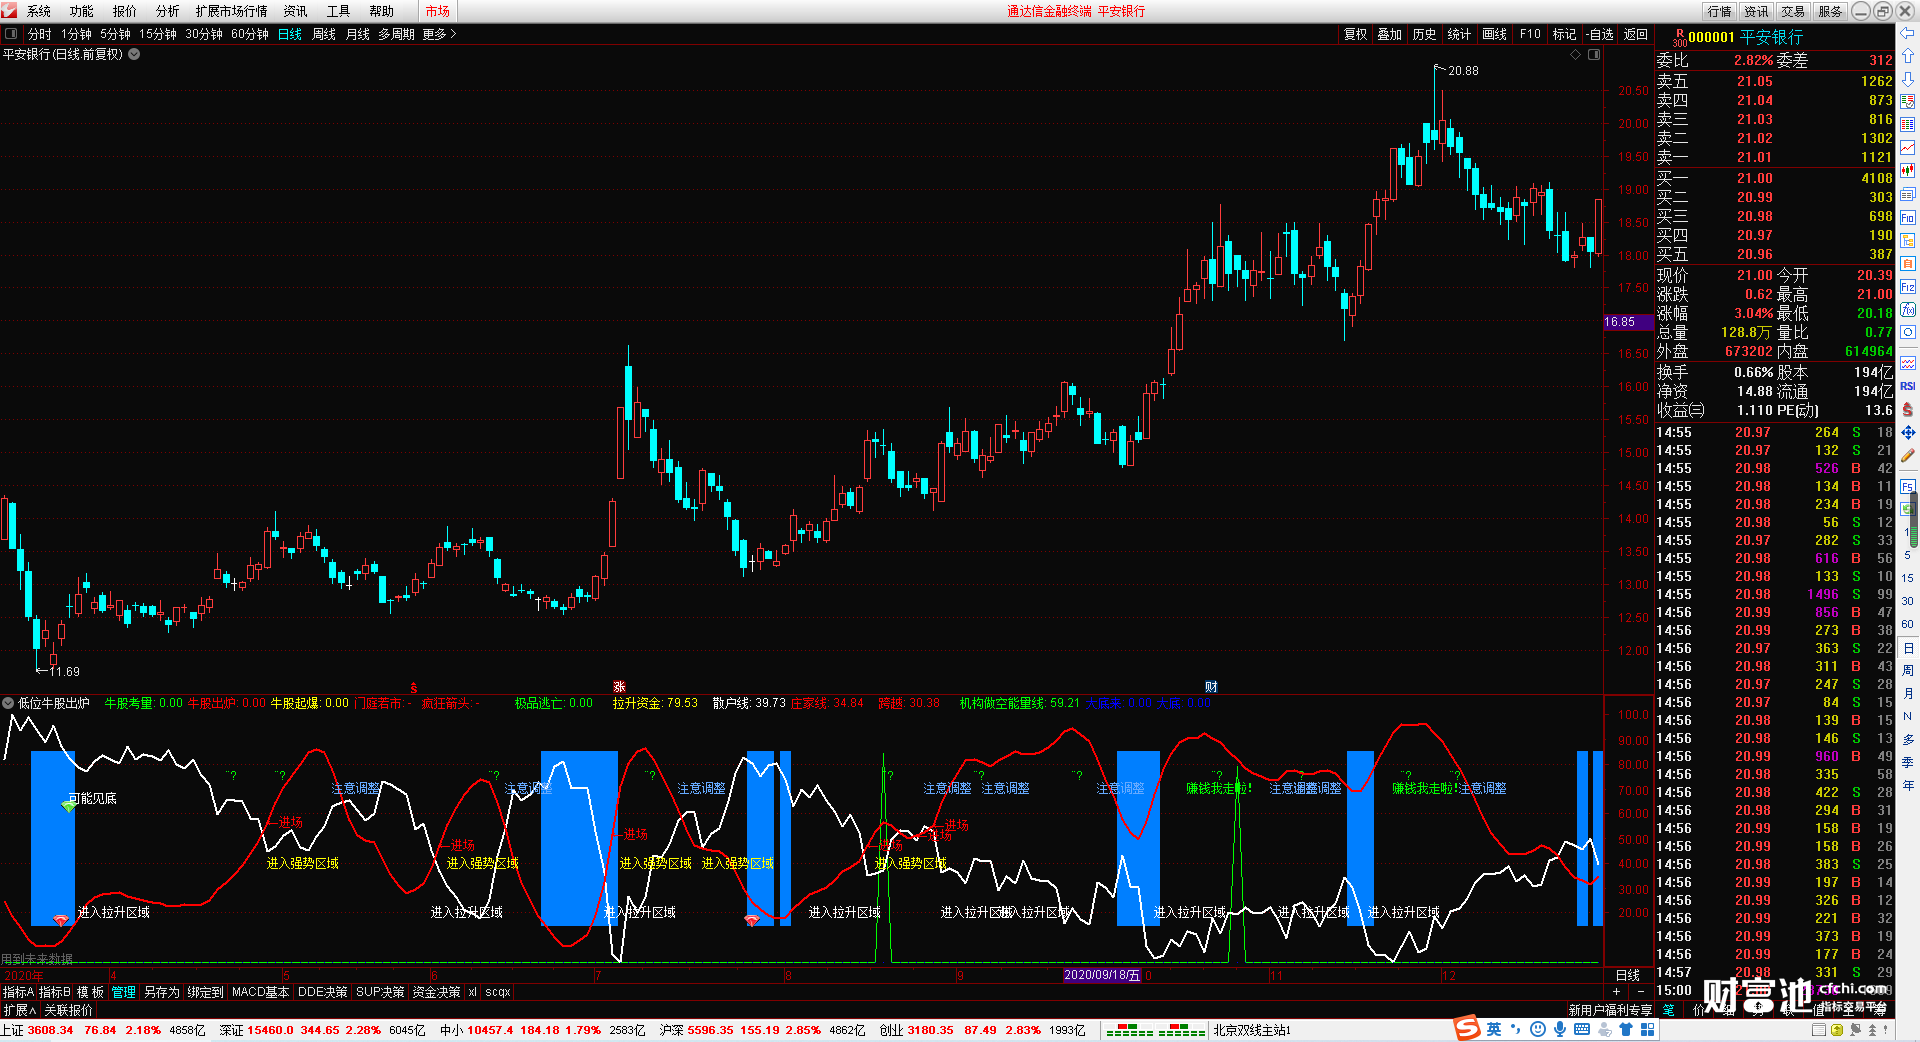Open the 报价 menu
The height and width of the screenshot is (1042, 1920).
tap(125, 11)
